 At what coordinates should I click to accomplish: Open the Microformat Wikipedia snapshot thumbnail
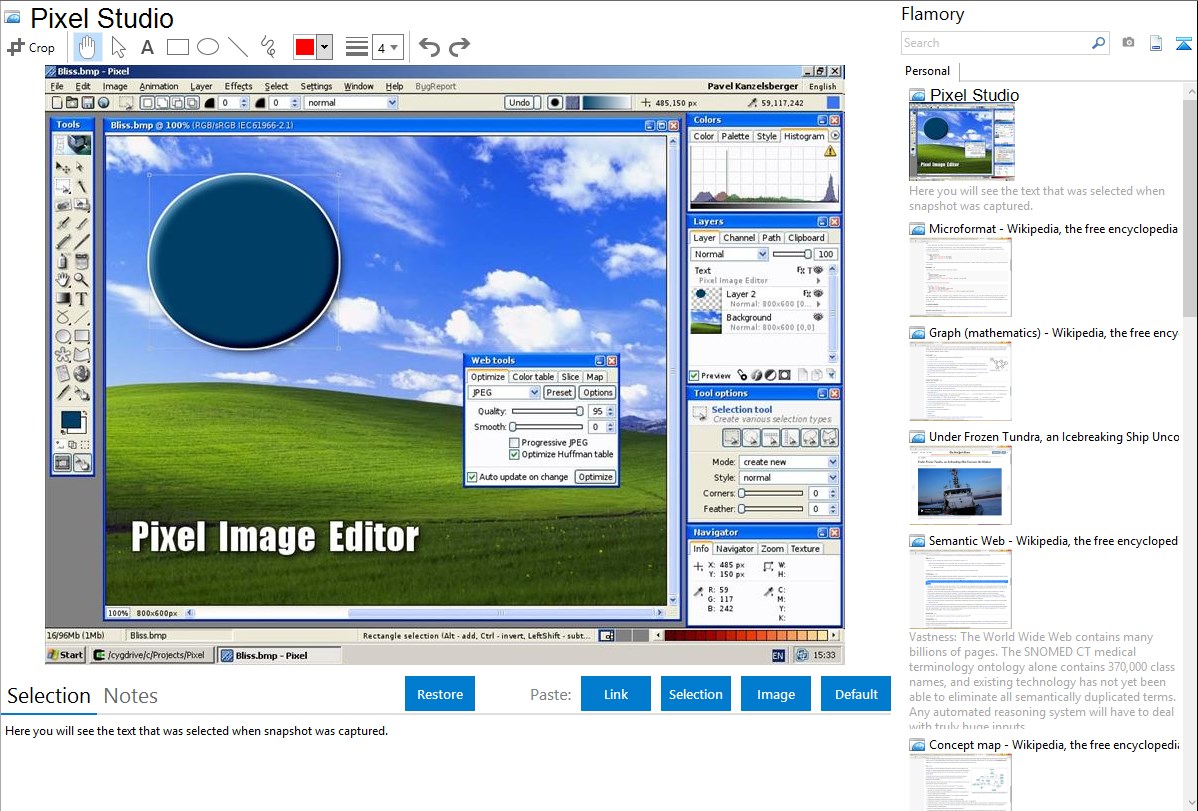[960, 277]
